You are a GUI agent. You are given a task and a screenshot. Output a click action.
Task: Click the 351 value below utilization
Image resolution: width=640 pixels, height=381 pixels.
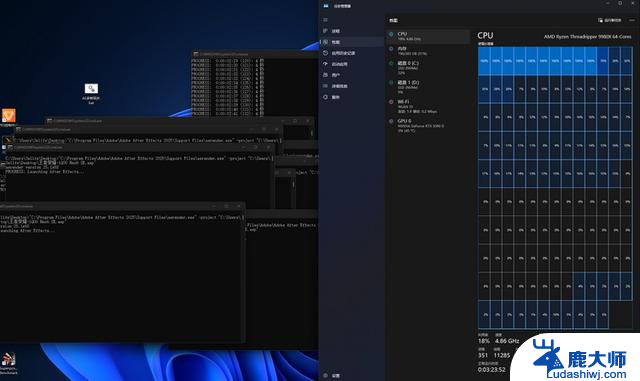(x=483, y=355)
